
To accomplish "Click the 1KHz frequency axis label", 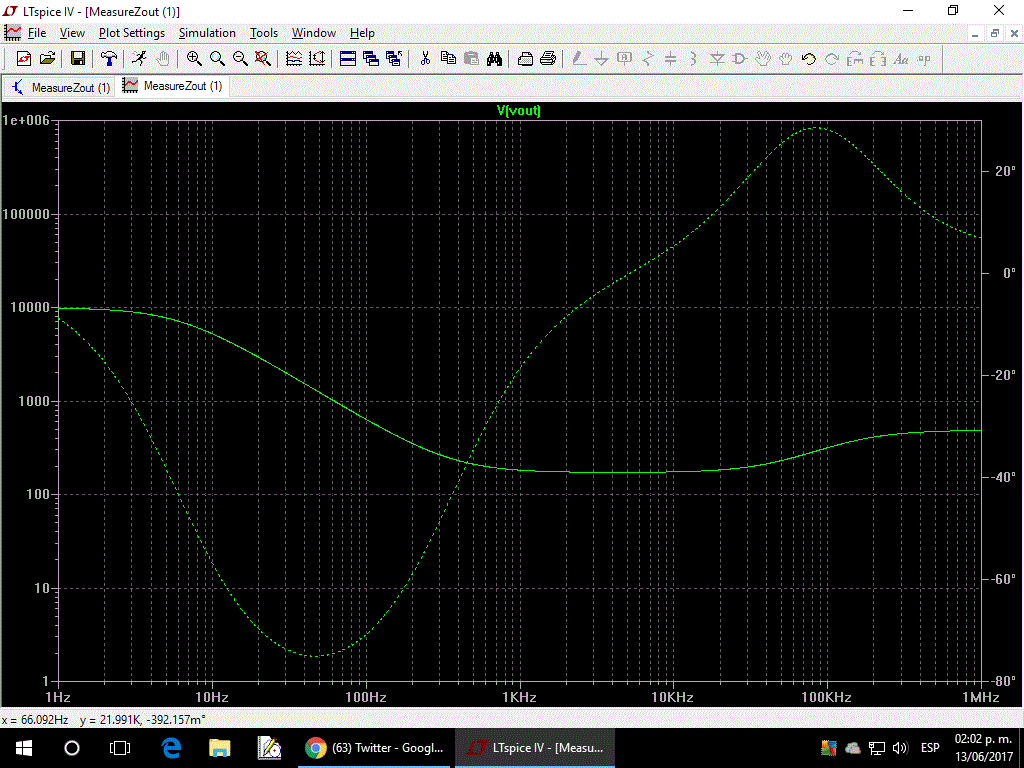I will (519, 697).
